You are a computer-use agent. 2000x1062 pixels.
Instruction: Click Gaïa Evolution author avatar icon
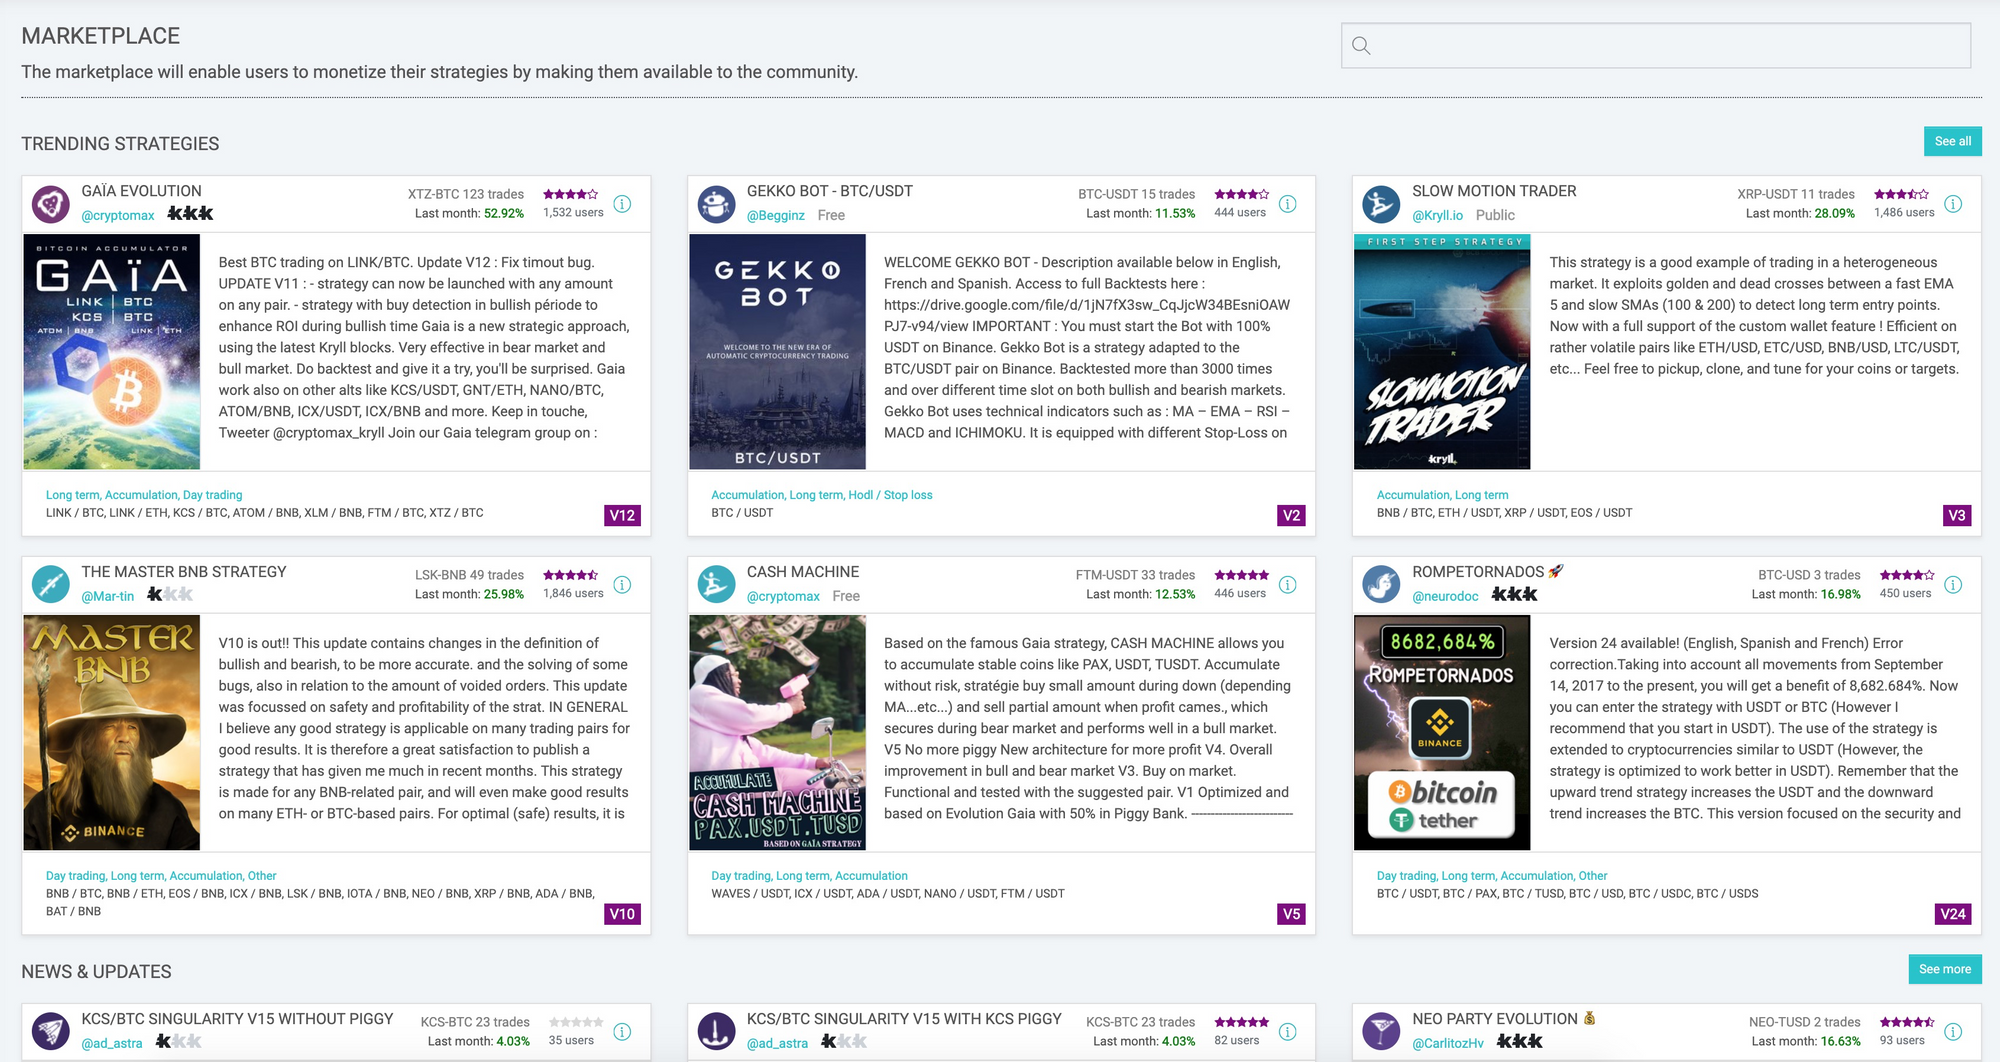point(50,204)
